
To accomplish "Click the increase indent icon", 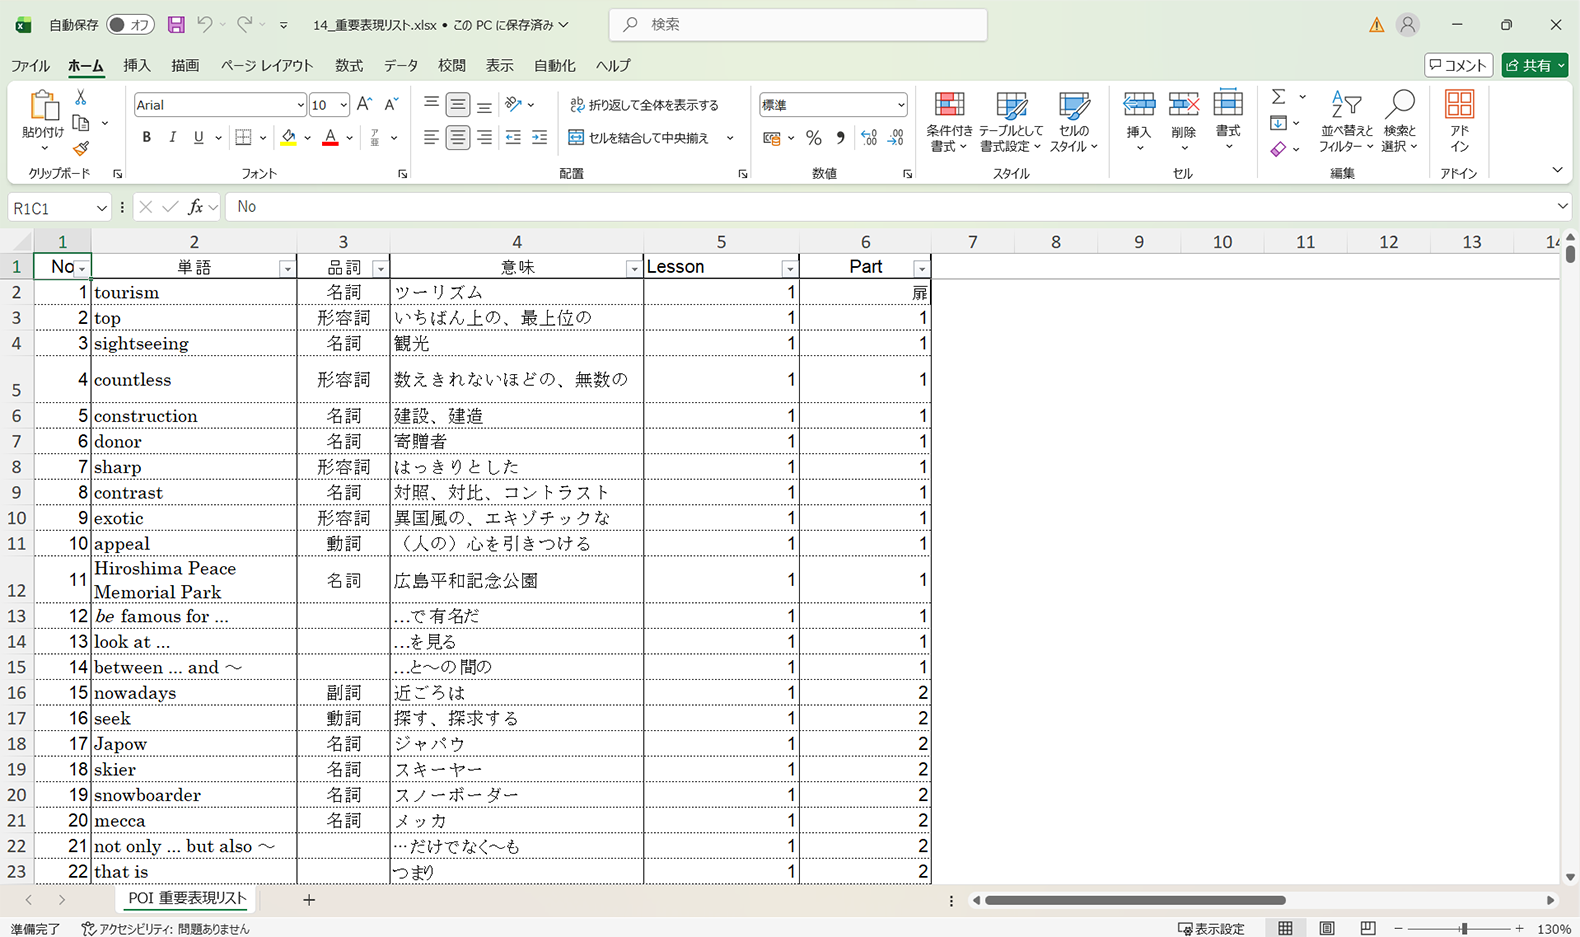I will [x=539, y=138].
